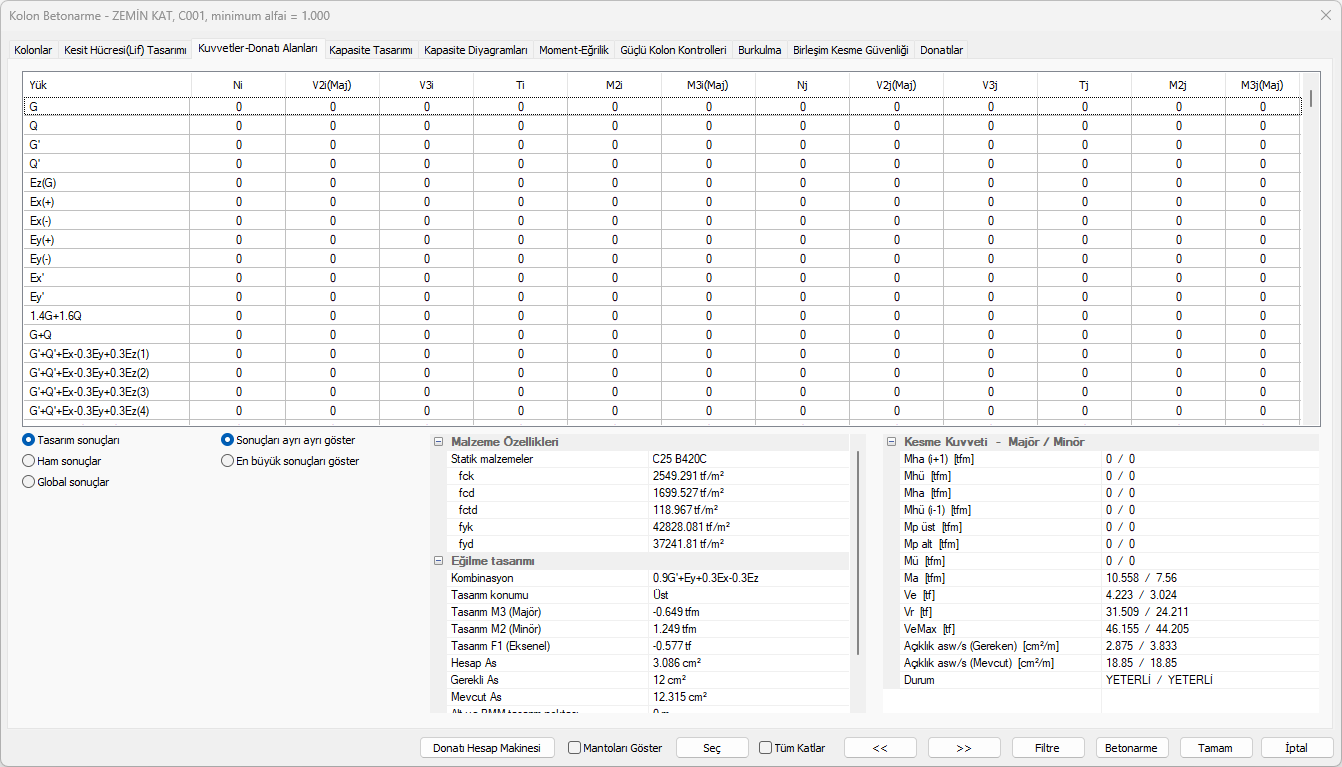Select the Global sonuçlar option

pos(29,482)
